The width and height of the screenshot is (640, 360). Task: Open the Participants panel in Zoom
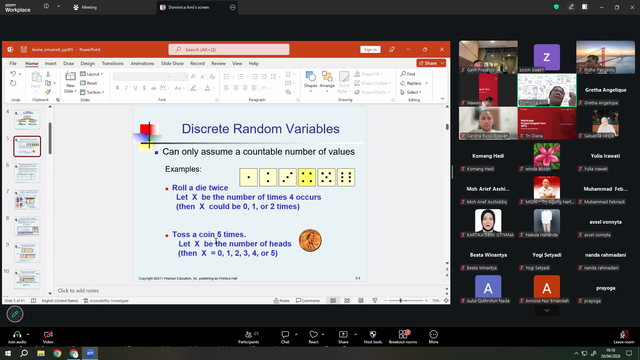click(249, 337)
